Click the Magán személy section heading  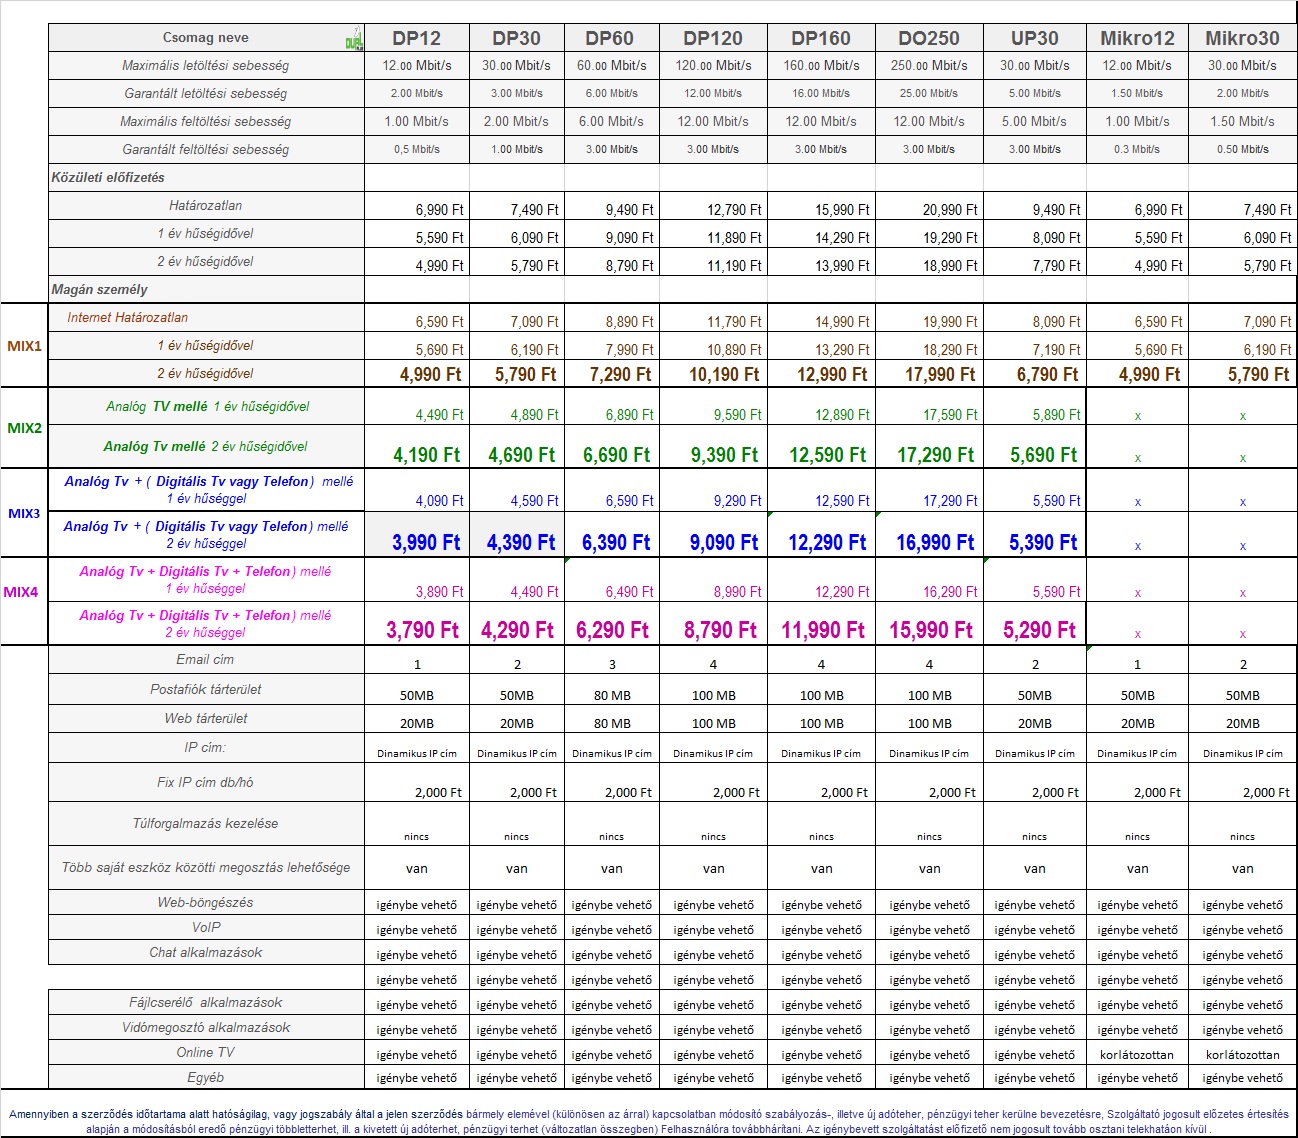100,289
